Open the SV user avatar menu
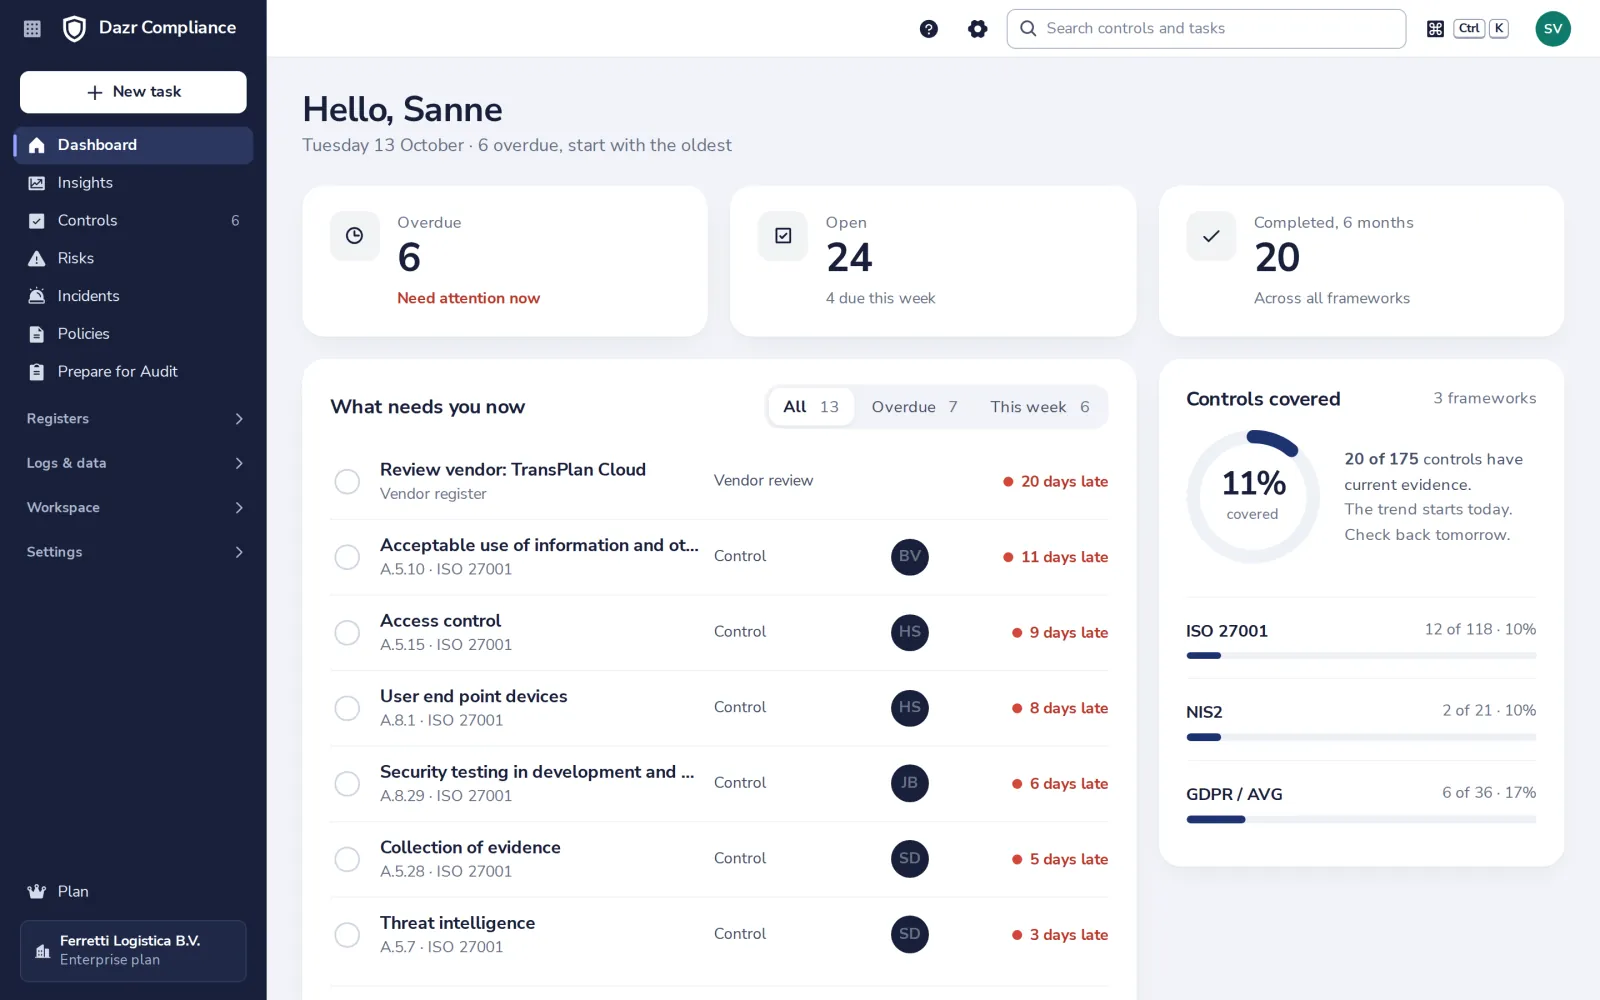This screenshot has width=1600, height=1000. tap(1553, 29)
